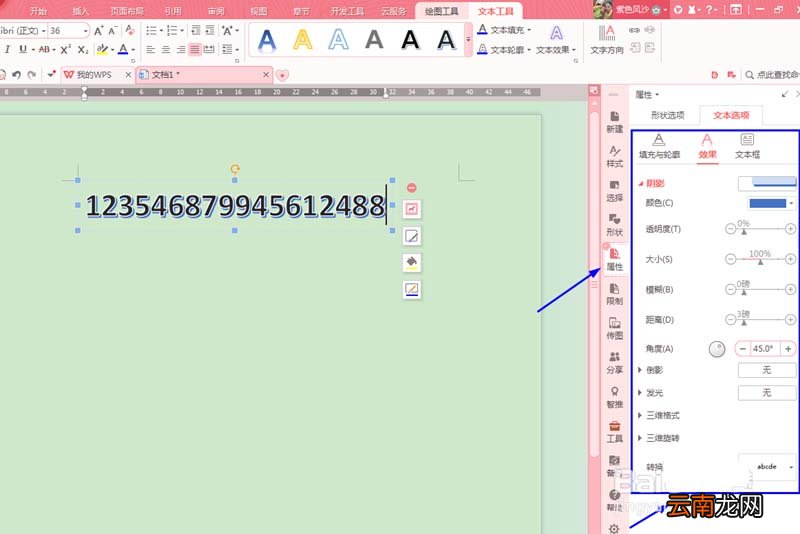
Task: Apply superscript X² formatting
Action: [65, 49]
